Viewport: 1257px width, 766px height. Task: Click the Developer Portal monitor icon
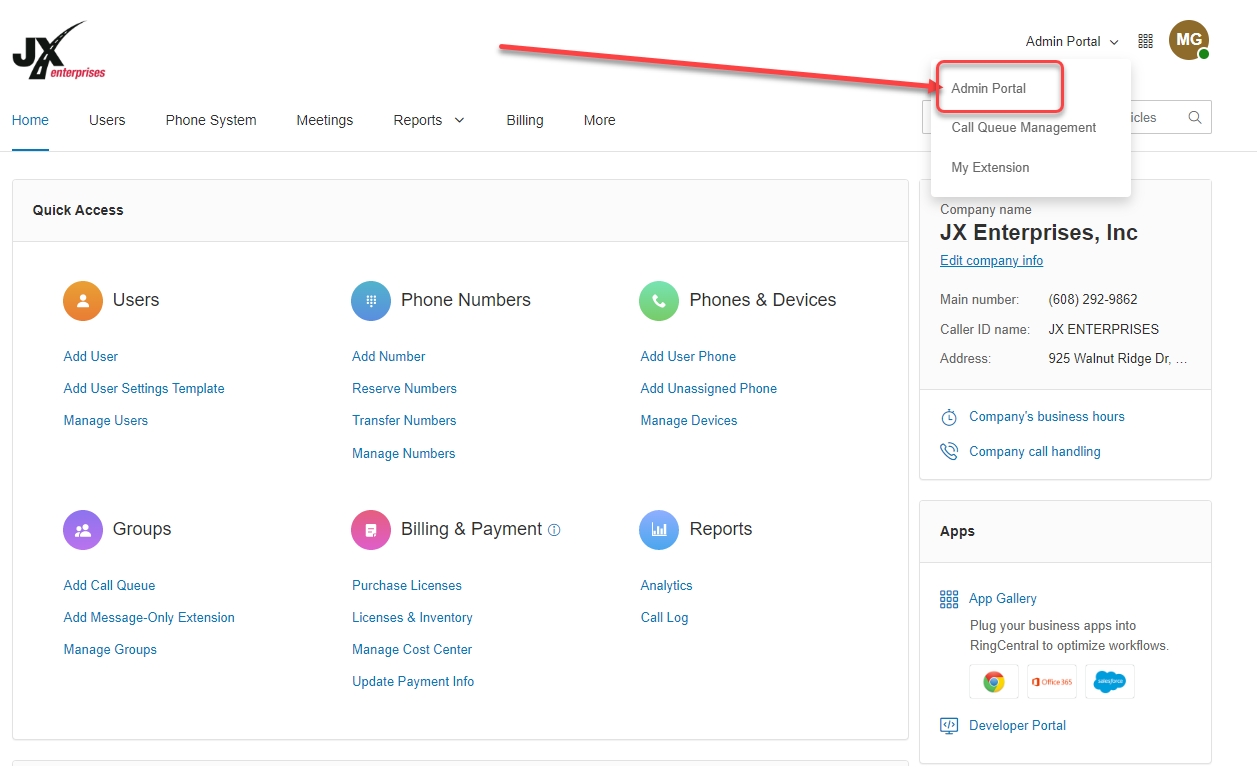tap(949, 726)
